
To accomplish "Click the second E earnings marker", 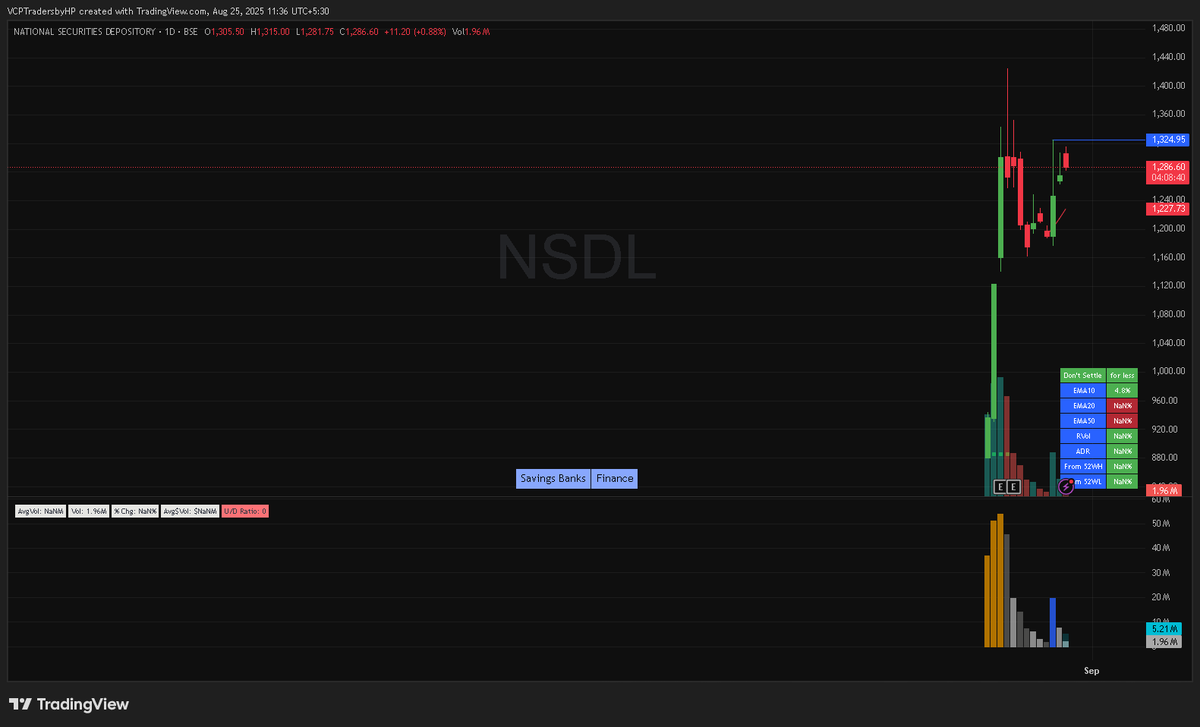I will (x=1014, y=487).
